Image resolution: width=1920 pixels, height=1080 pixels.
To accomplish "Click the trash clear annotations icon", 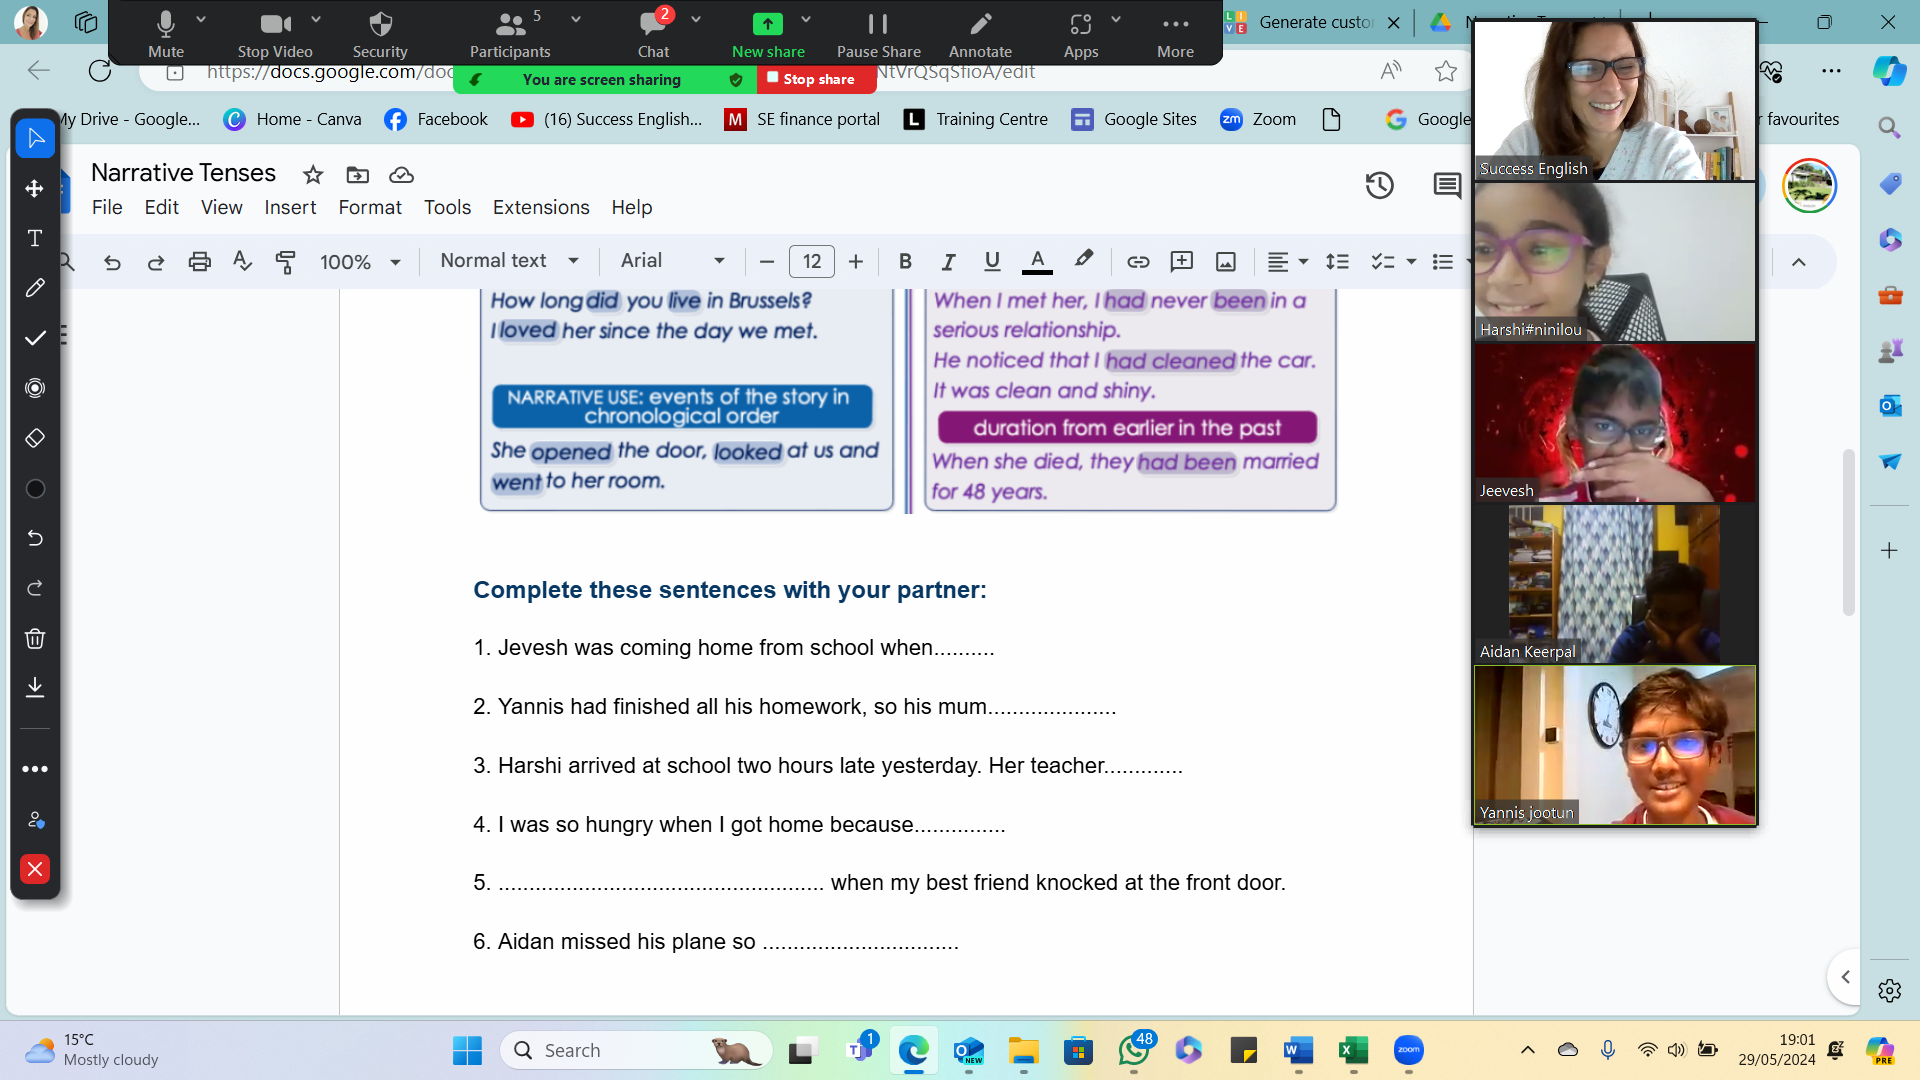I will tap(35, 638).
